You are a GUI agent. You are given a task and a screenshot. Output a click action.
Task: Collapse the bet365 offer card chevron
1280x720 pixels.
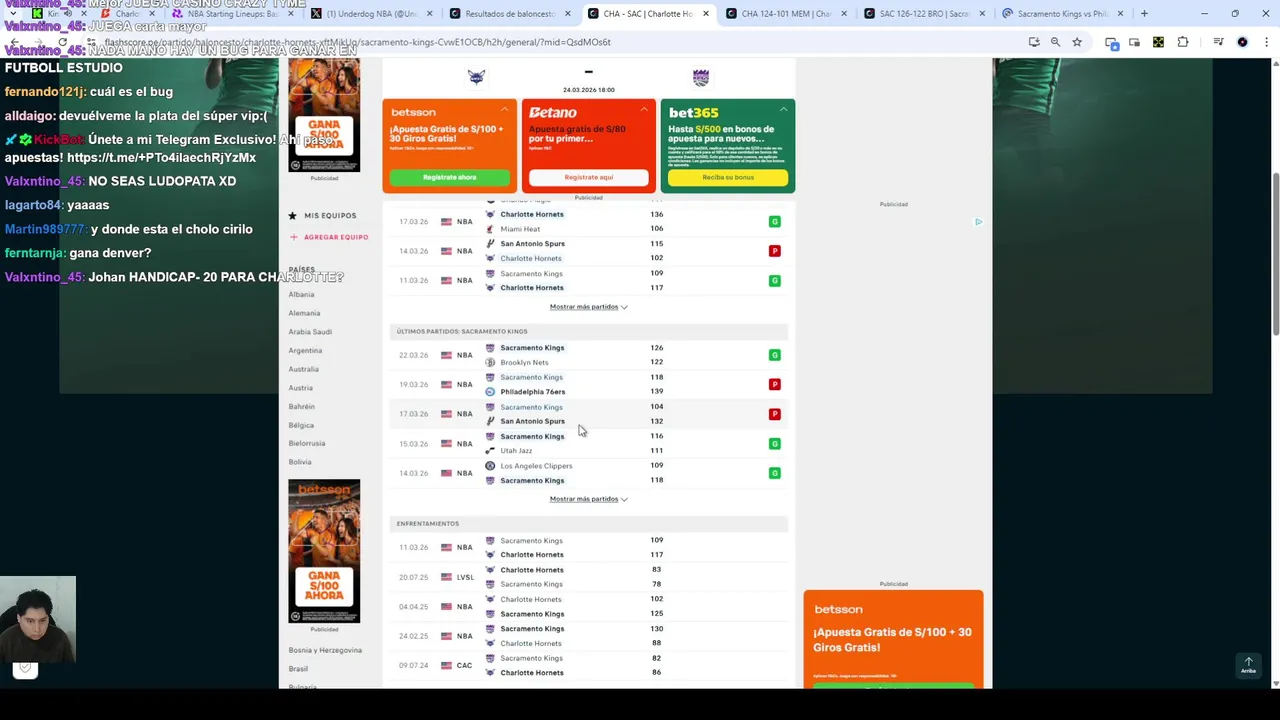point(783,108)
